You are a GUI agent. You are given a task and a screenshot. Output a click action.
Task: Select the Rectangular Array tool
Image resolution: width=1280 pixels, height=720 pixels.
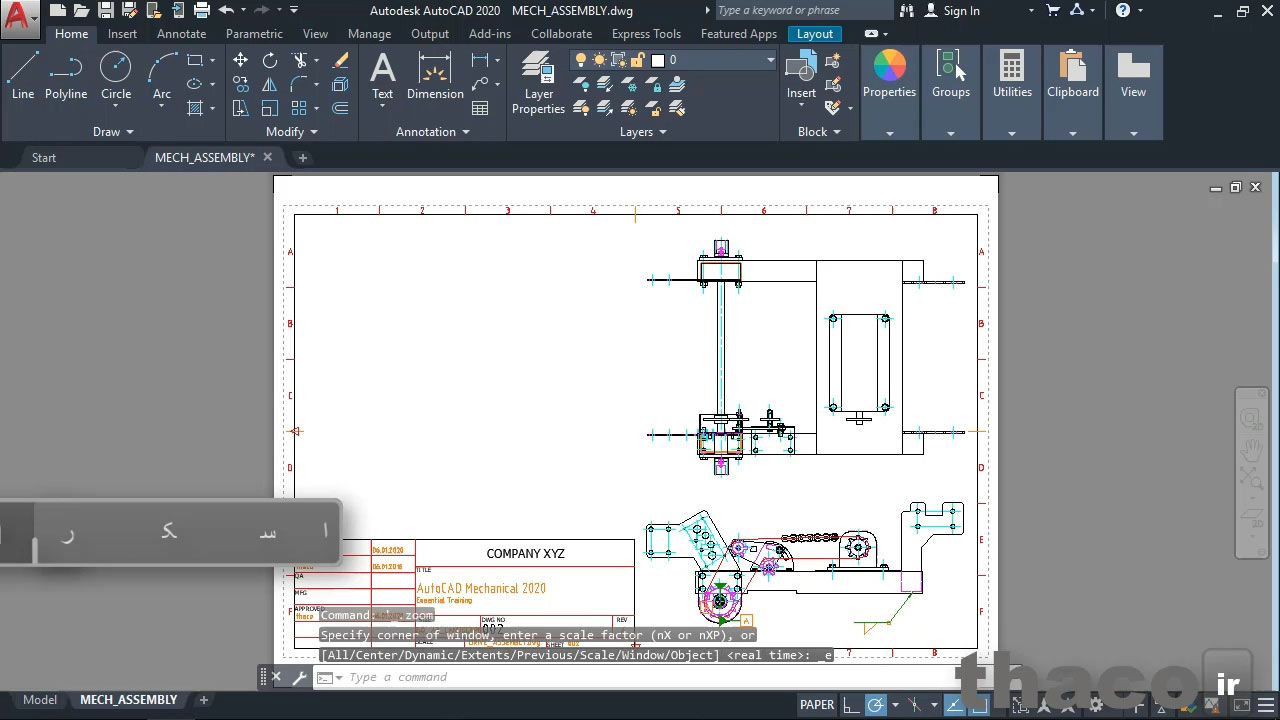click(299, 108)
